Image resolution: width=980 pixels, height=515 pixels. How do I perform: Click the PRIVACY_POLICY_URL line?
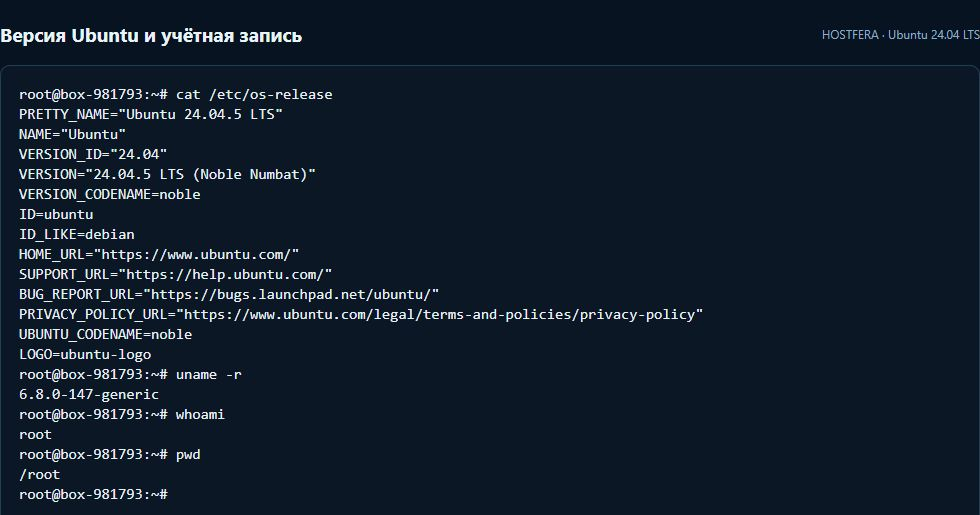(x=361, y=314)
